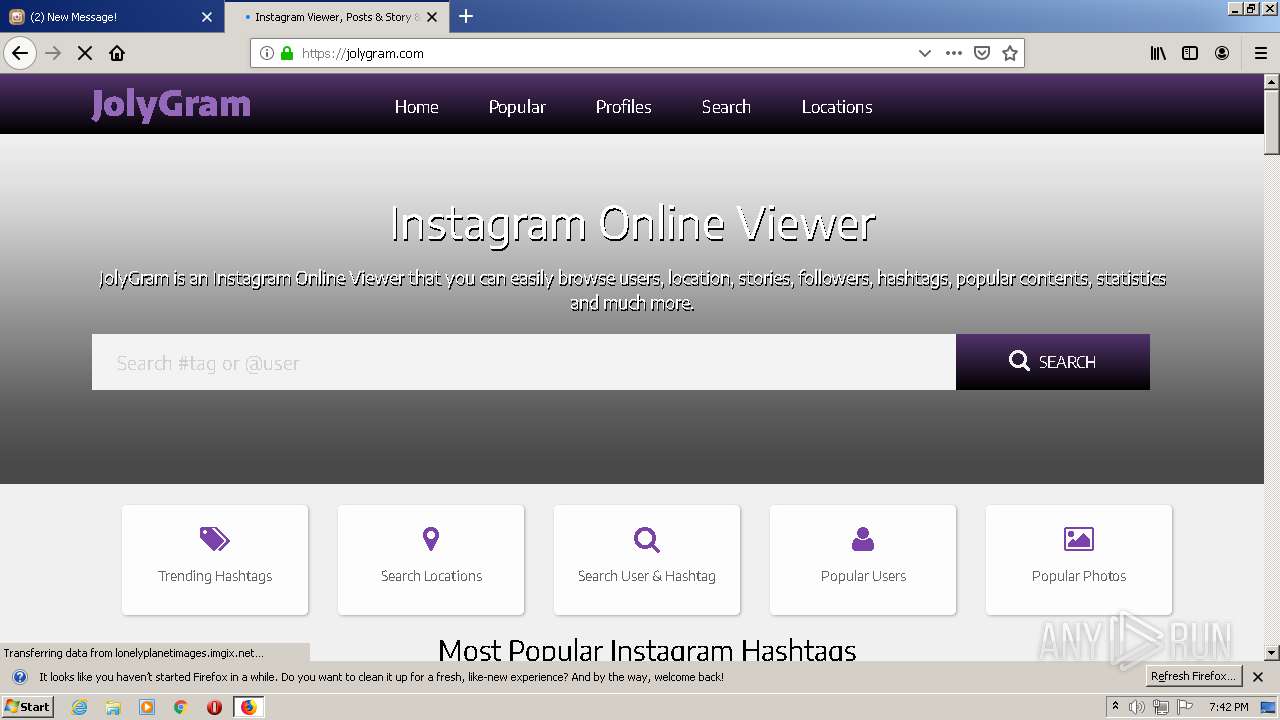1280x720 pixels.
Task: Click the volume speaker tray icon
Action: (x=1136, y=707)
